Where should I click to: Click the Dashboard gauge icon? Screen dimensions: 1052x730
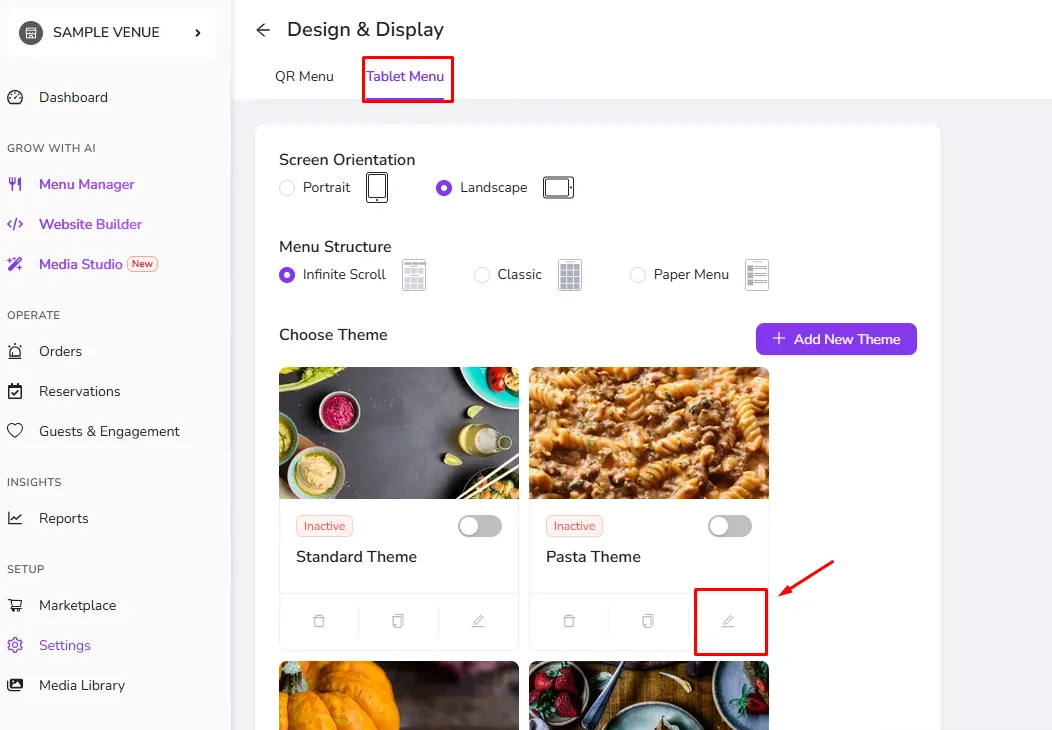pyautogui.click(x=15, y=97)
